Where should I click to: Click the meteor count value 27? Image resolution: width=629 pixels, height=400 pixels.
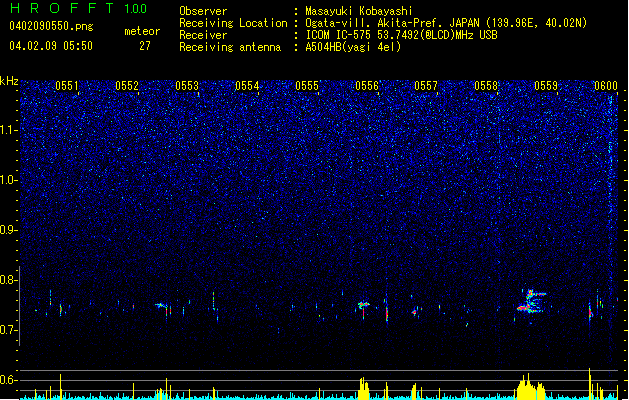(x=145, y=46)
